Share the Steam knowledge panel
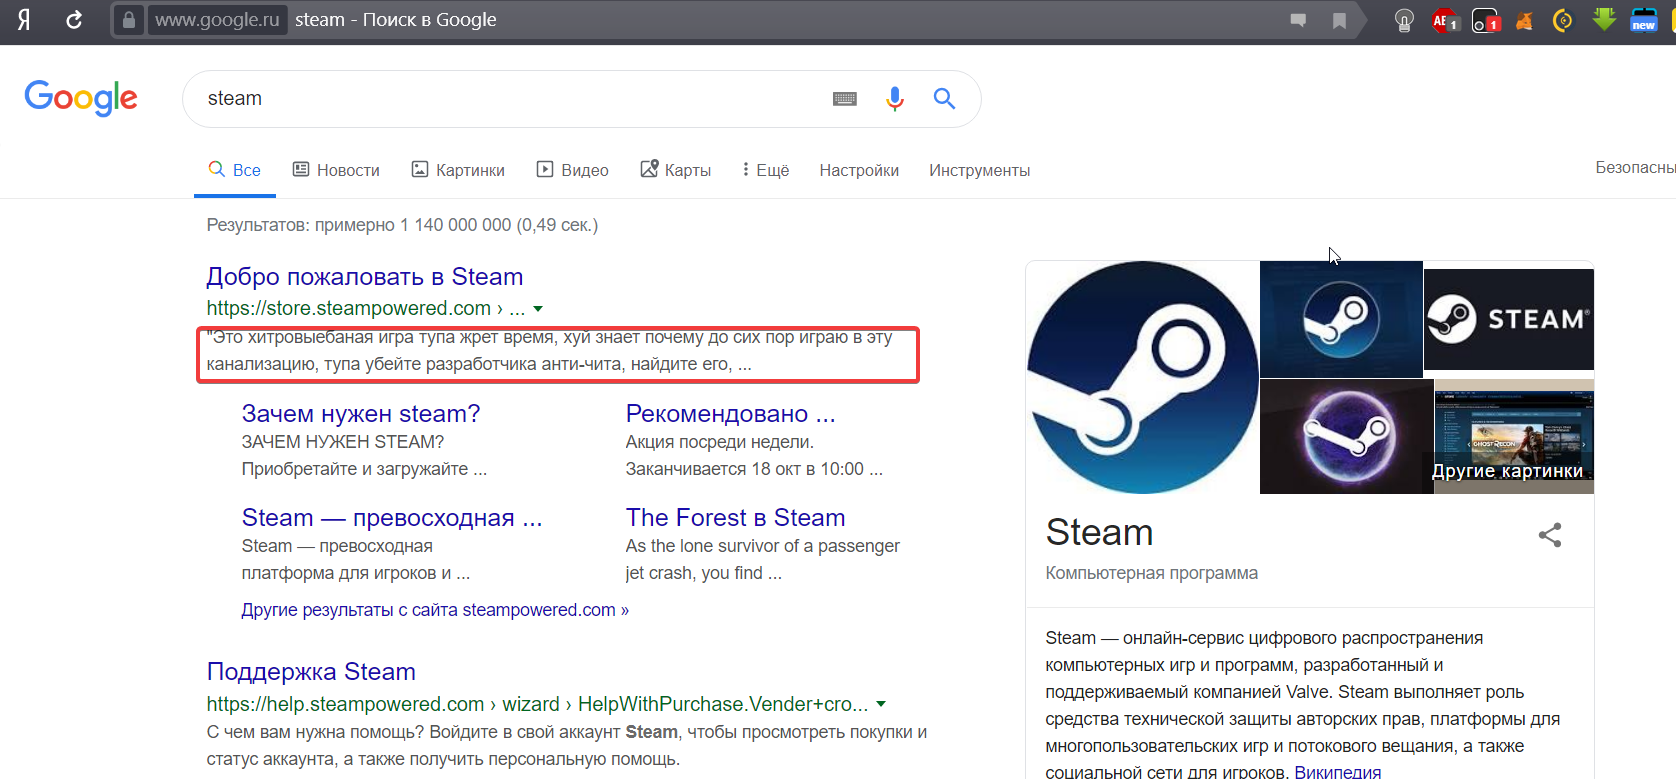Viewport: 1676px width, 779px height. click(x=1550, y=535)
